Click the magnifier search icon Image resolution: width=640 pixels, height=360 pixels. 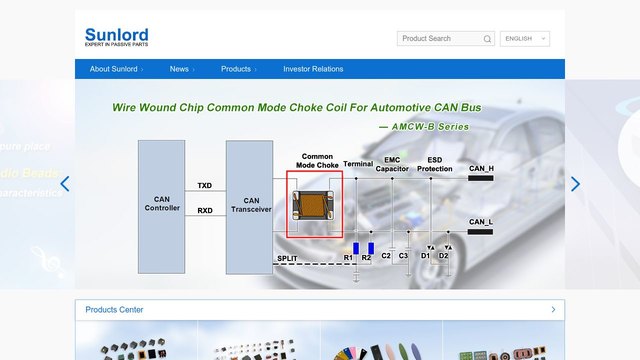[x=487, y=39]
